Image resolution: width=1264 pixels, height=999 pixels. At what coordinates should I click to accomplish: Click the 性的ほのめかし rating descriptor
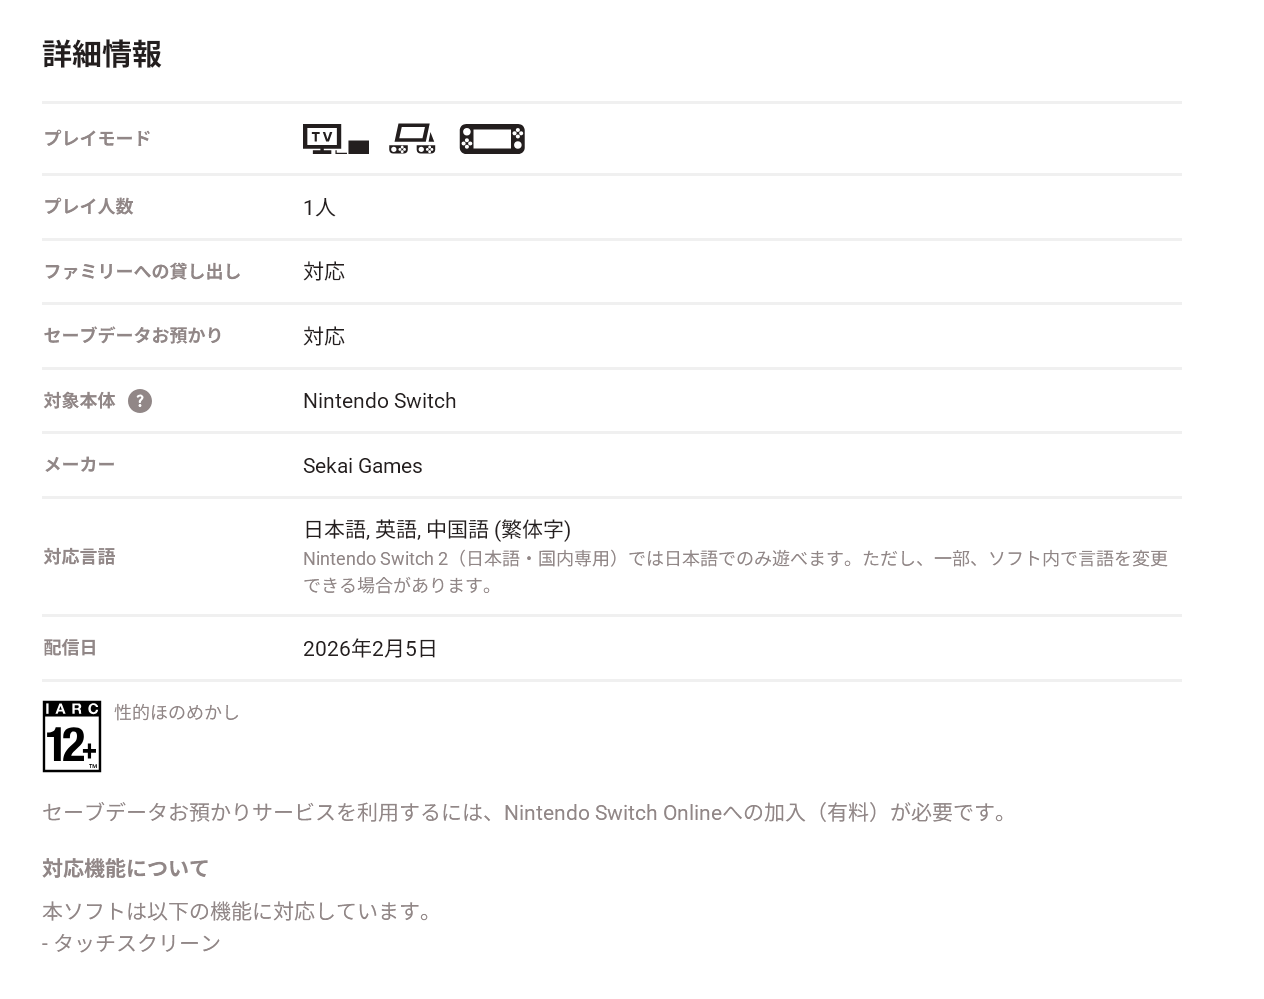177,712
